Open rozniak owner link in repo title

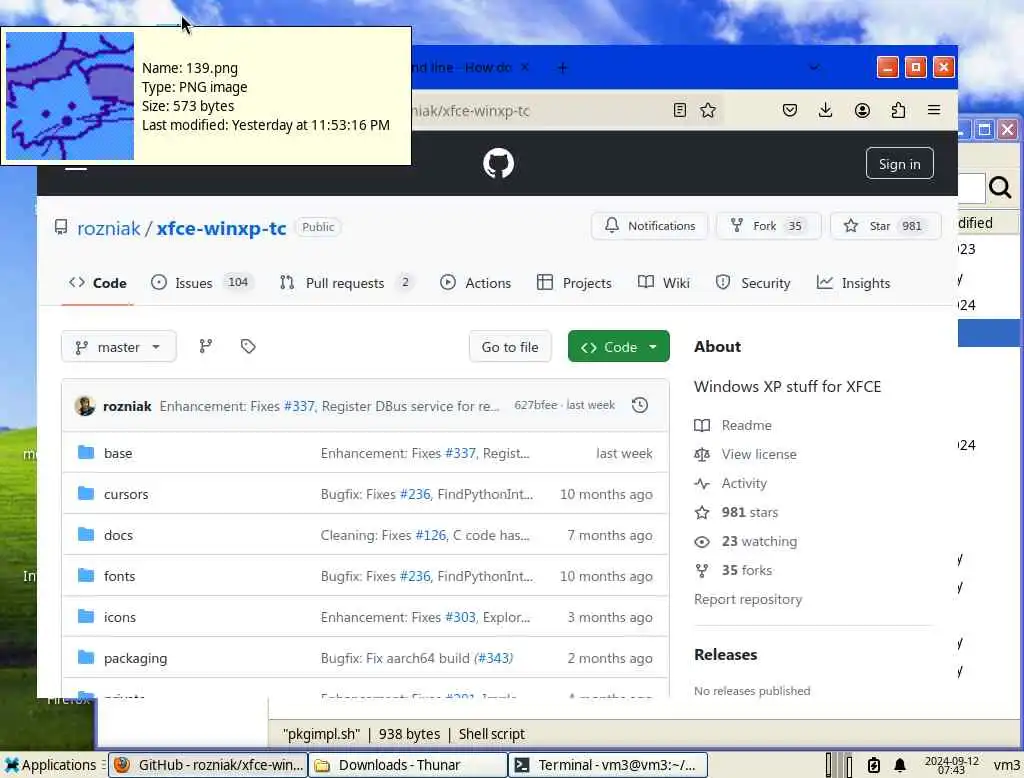pos(108,228)
